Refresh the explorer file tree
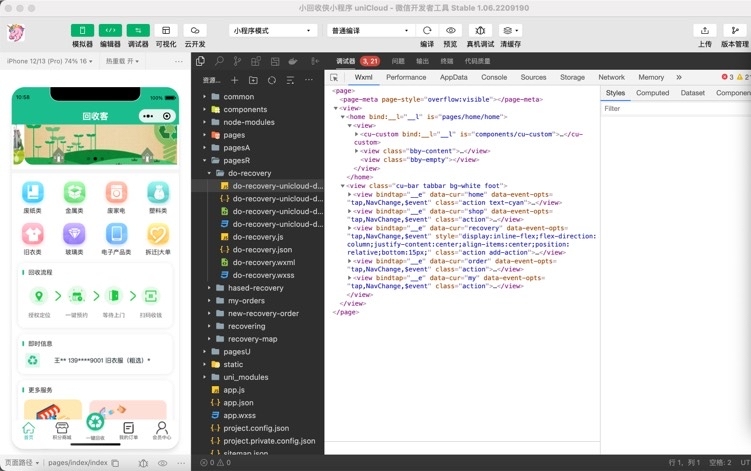Viewport: 751px width, 471px height. (x=272, y=80)
